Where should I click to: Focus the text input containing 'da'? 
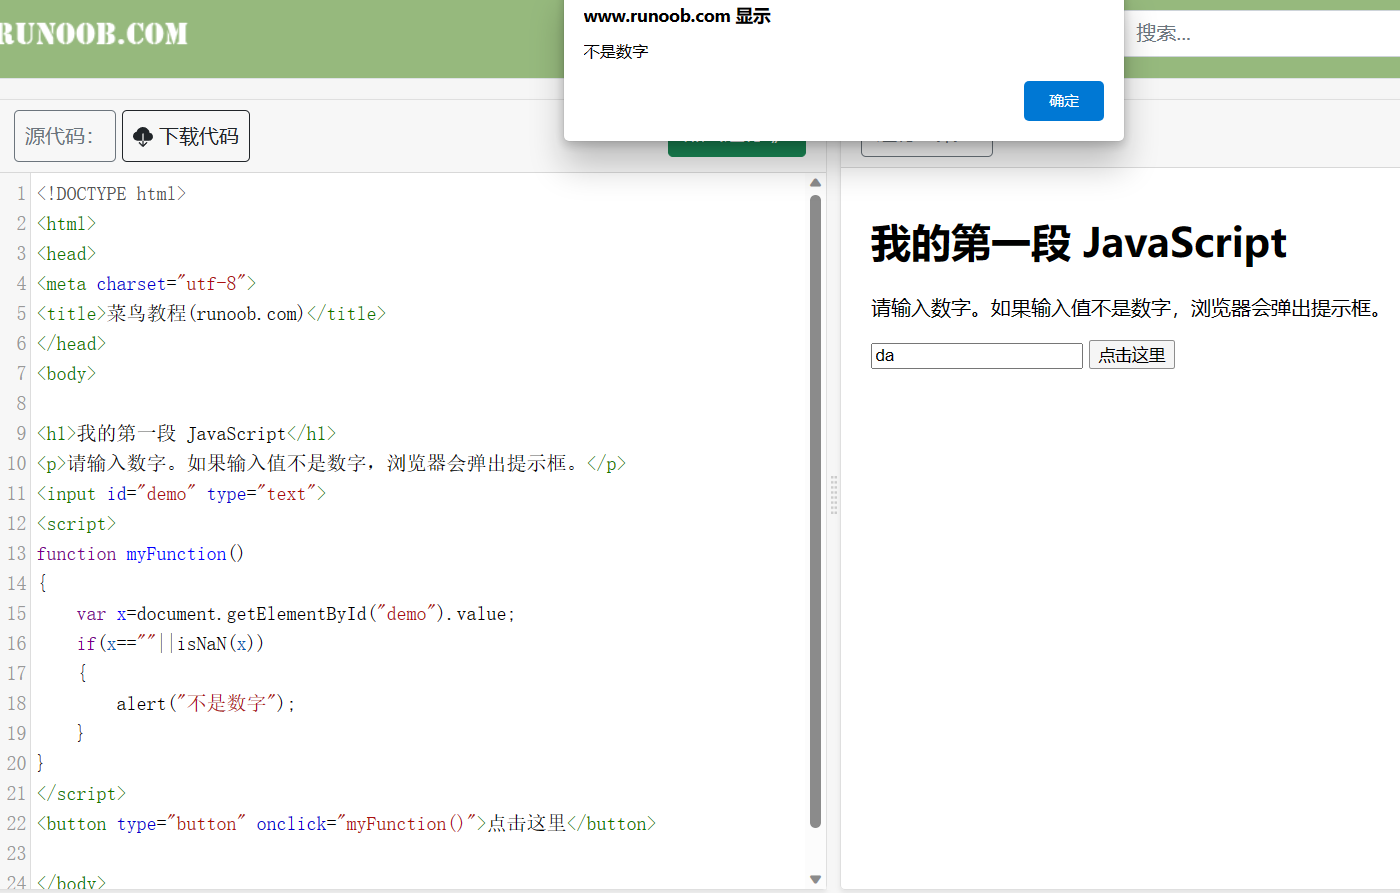977,355
